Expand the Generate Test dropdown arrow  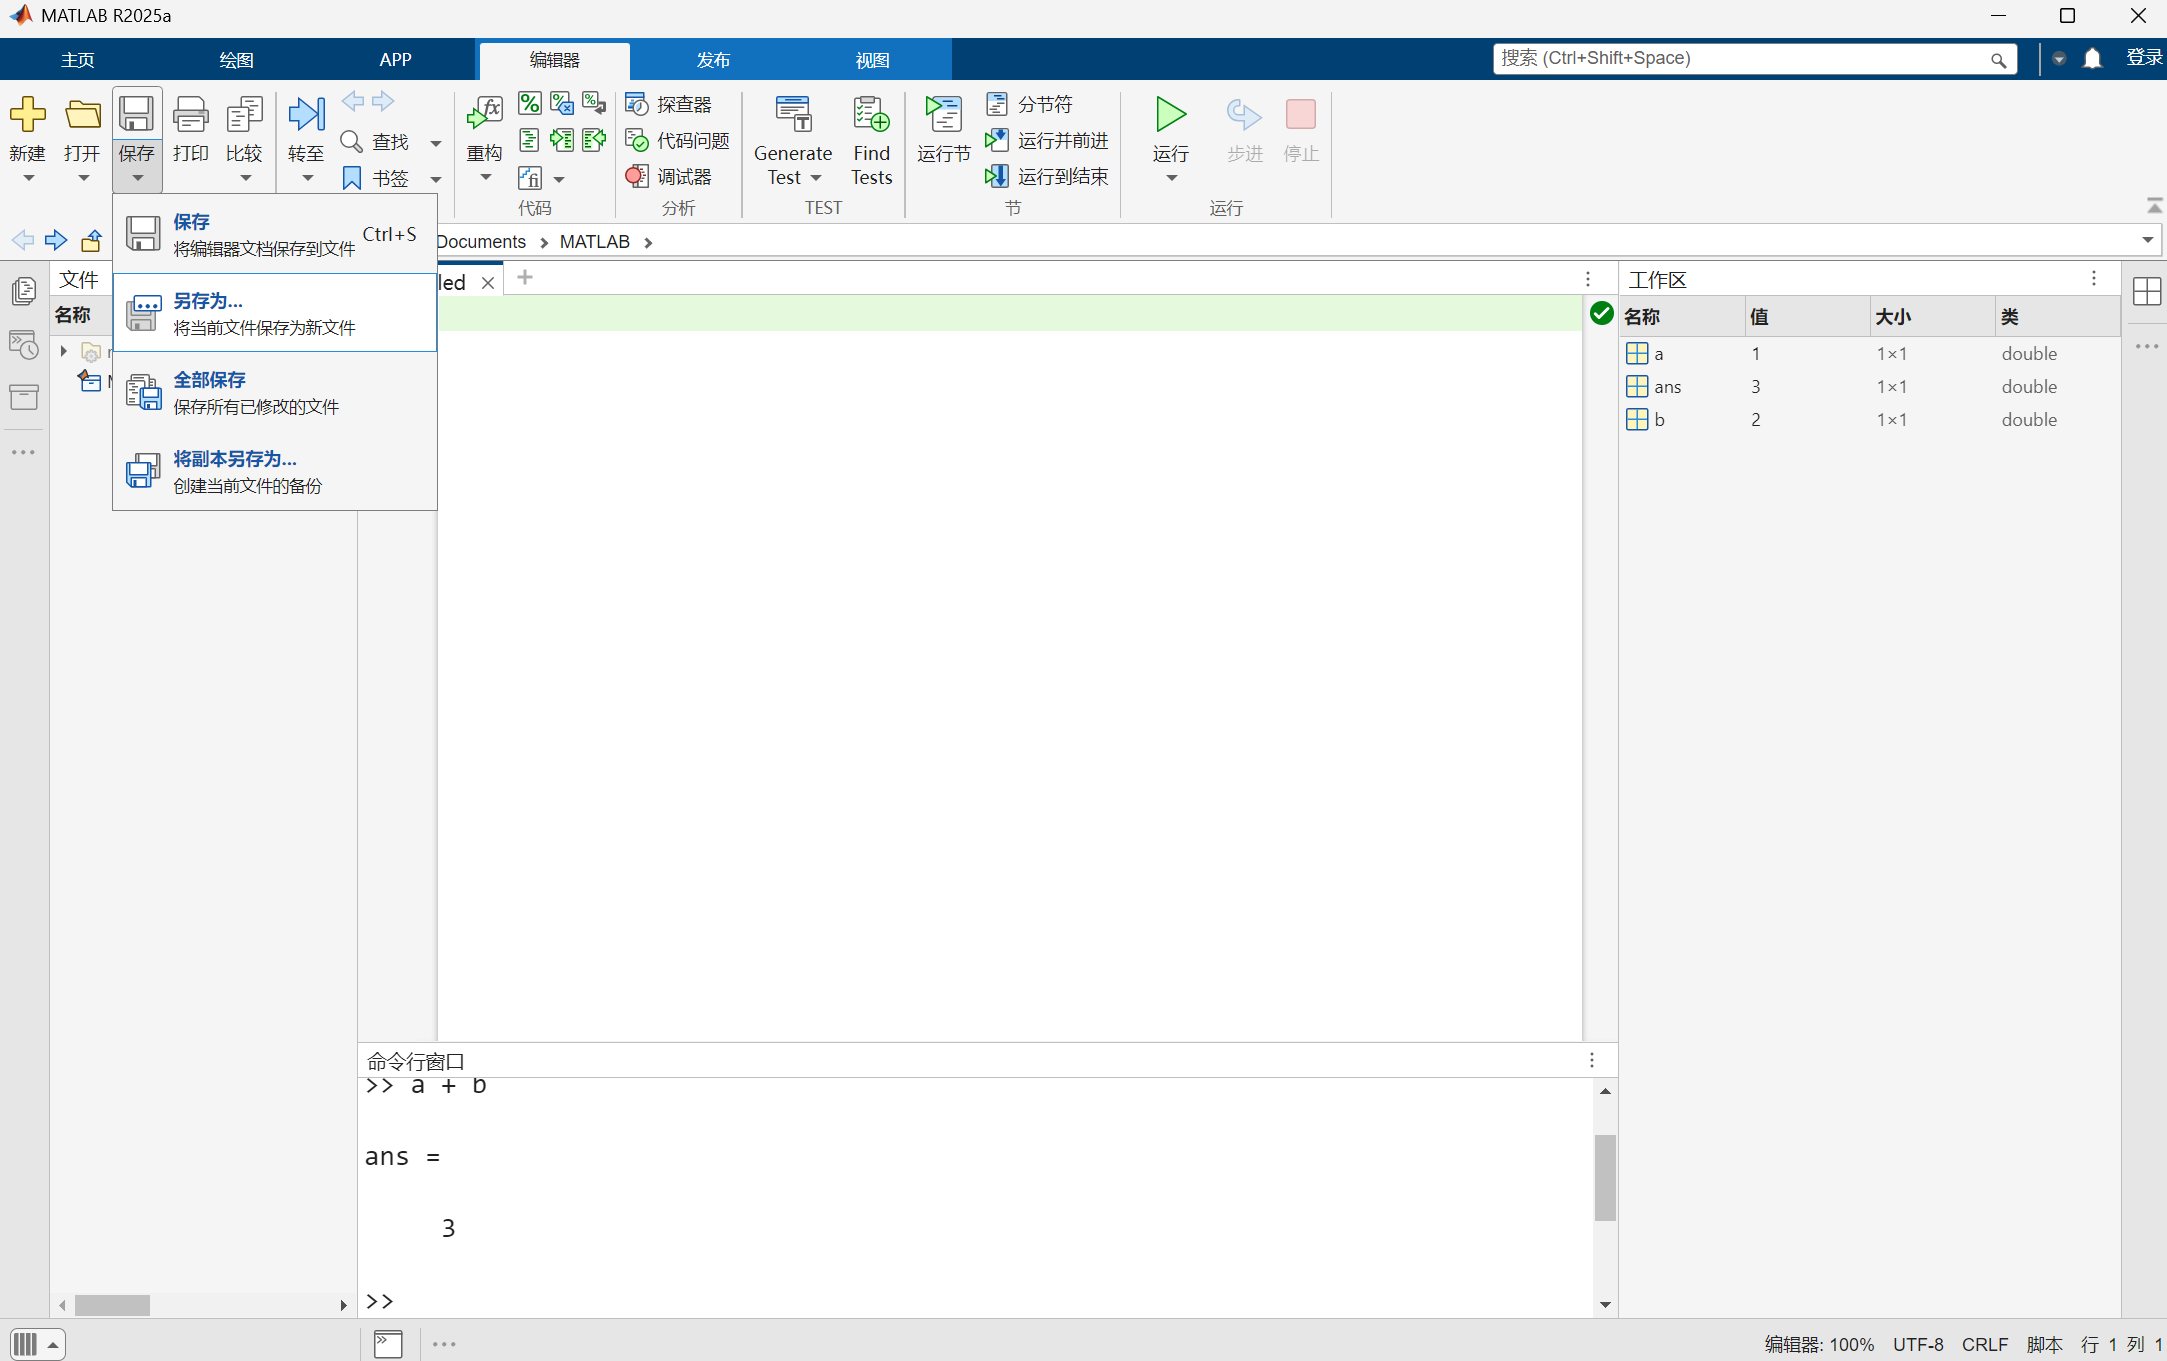click(816, 178)
